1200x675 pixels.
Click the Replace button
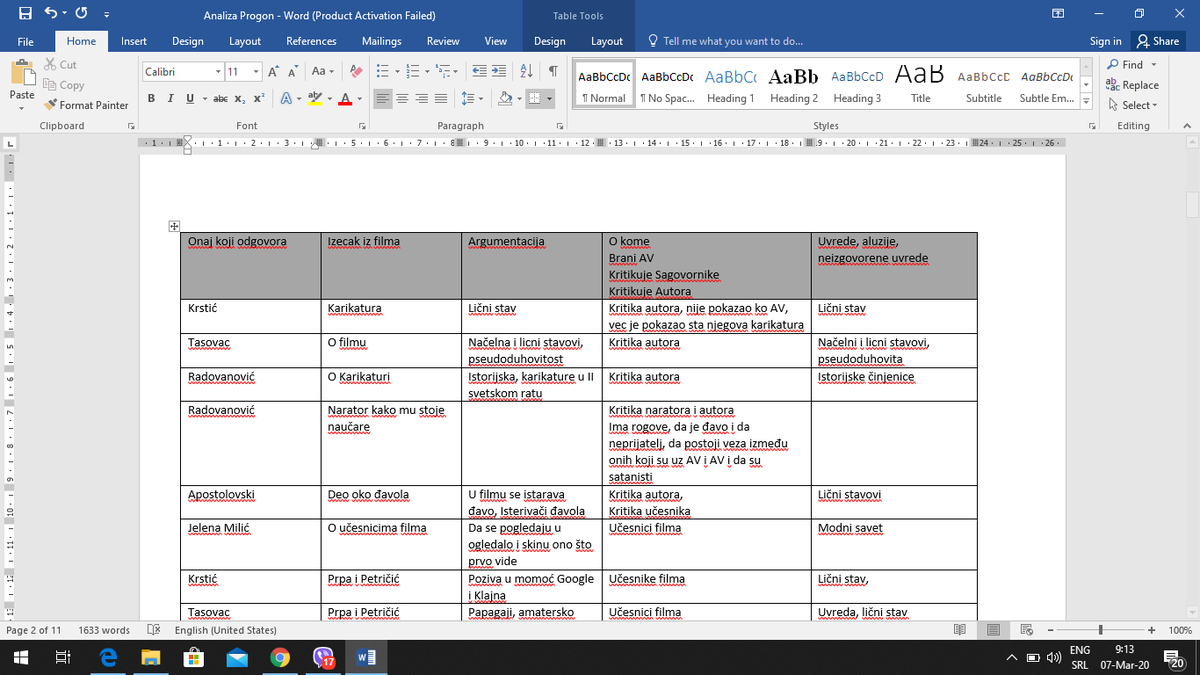pos(1132,85)
